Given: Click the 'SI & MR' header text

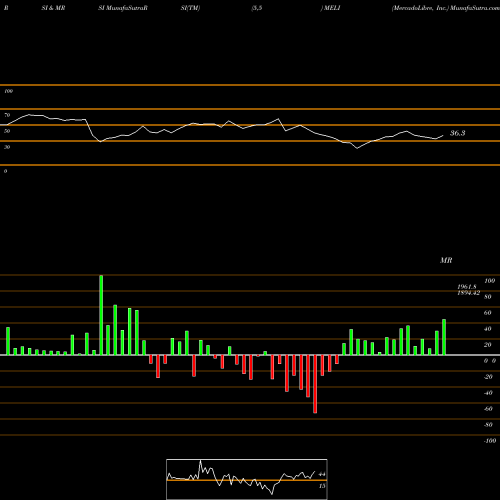Looking at the screenshot, I should pos(53,8).
